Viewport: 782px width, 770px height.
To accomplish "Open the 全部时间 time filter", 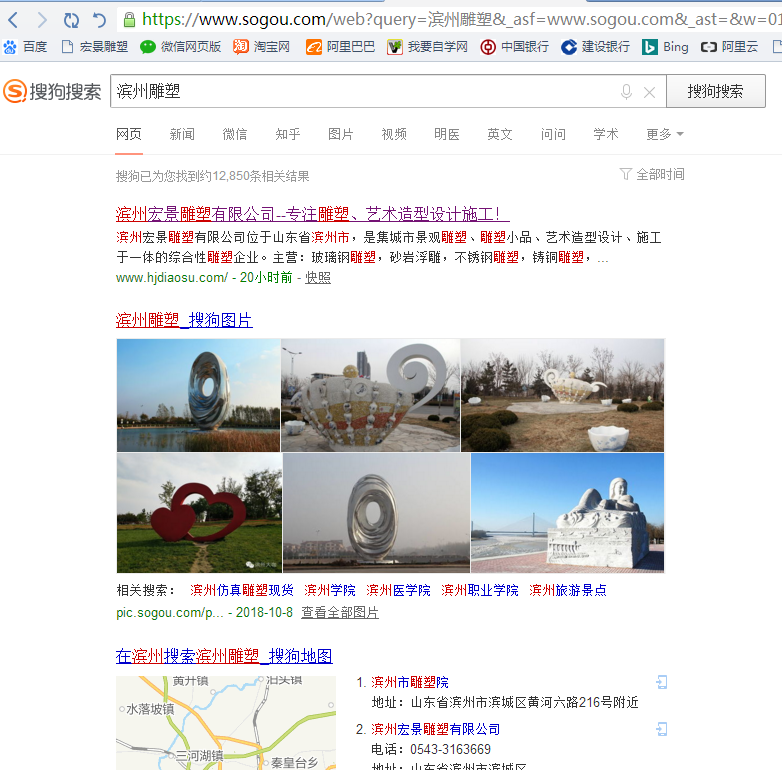I will [x=652, y=174].
